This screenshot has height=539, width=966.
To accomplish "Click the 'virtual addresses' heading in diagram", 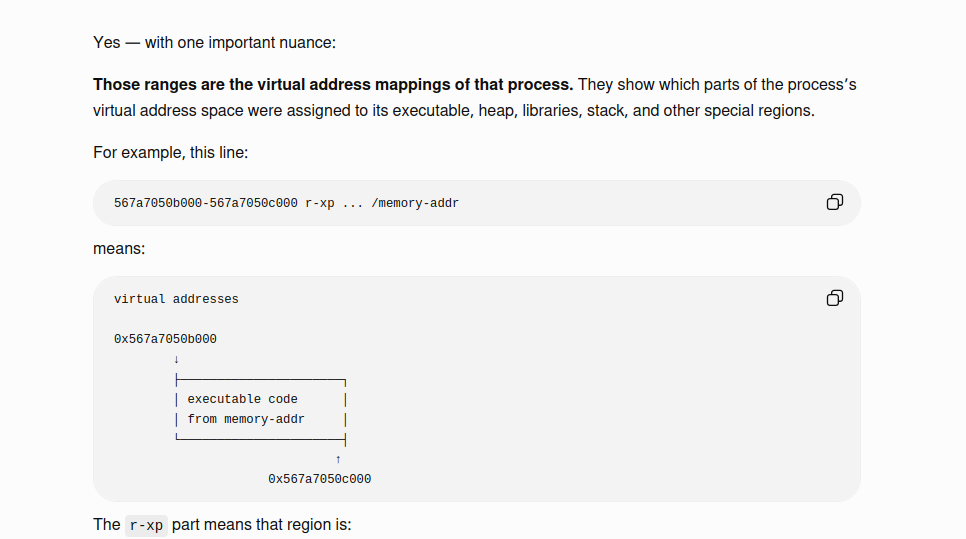I will click(x=176, y=299).
